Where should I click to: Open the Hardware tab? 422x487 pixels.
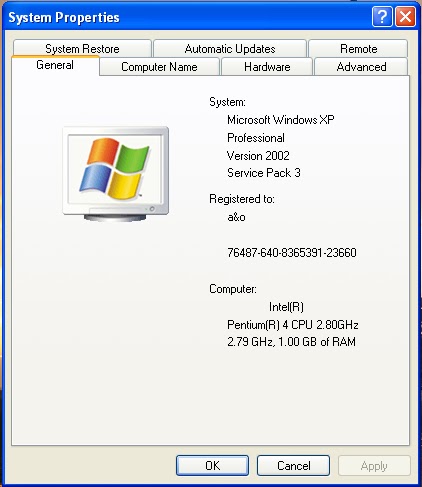click(267, 67)
